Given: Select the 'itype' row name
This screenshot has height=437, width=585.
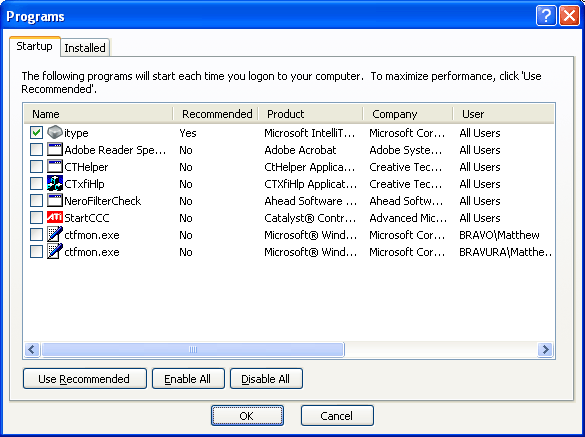Looking at the screenshot, I should 76,133.
